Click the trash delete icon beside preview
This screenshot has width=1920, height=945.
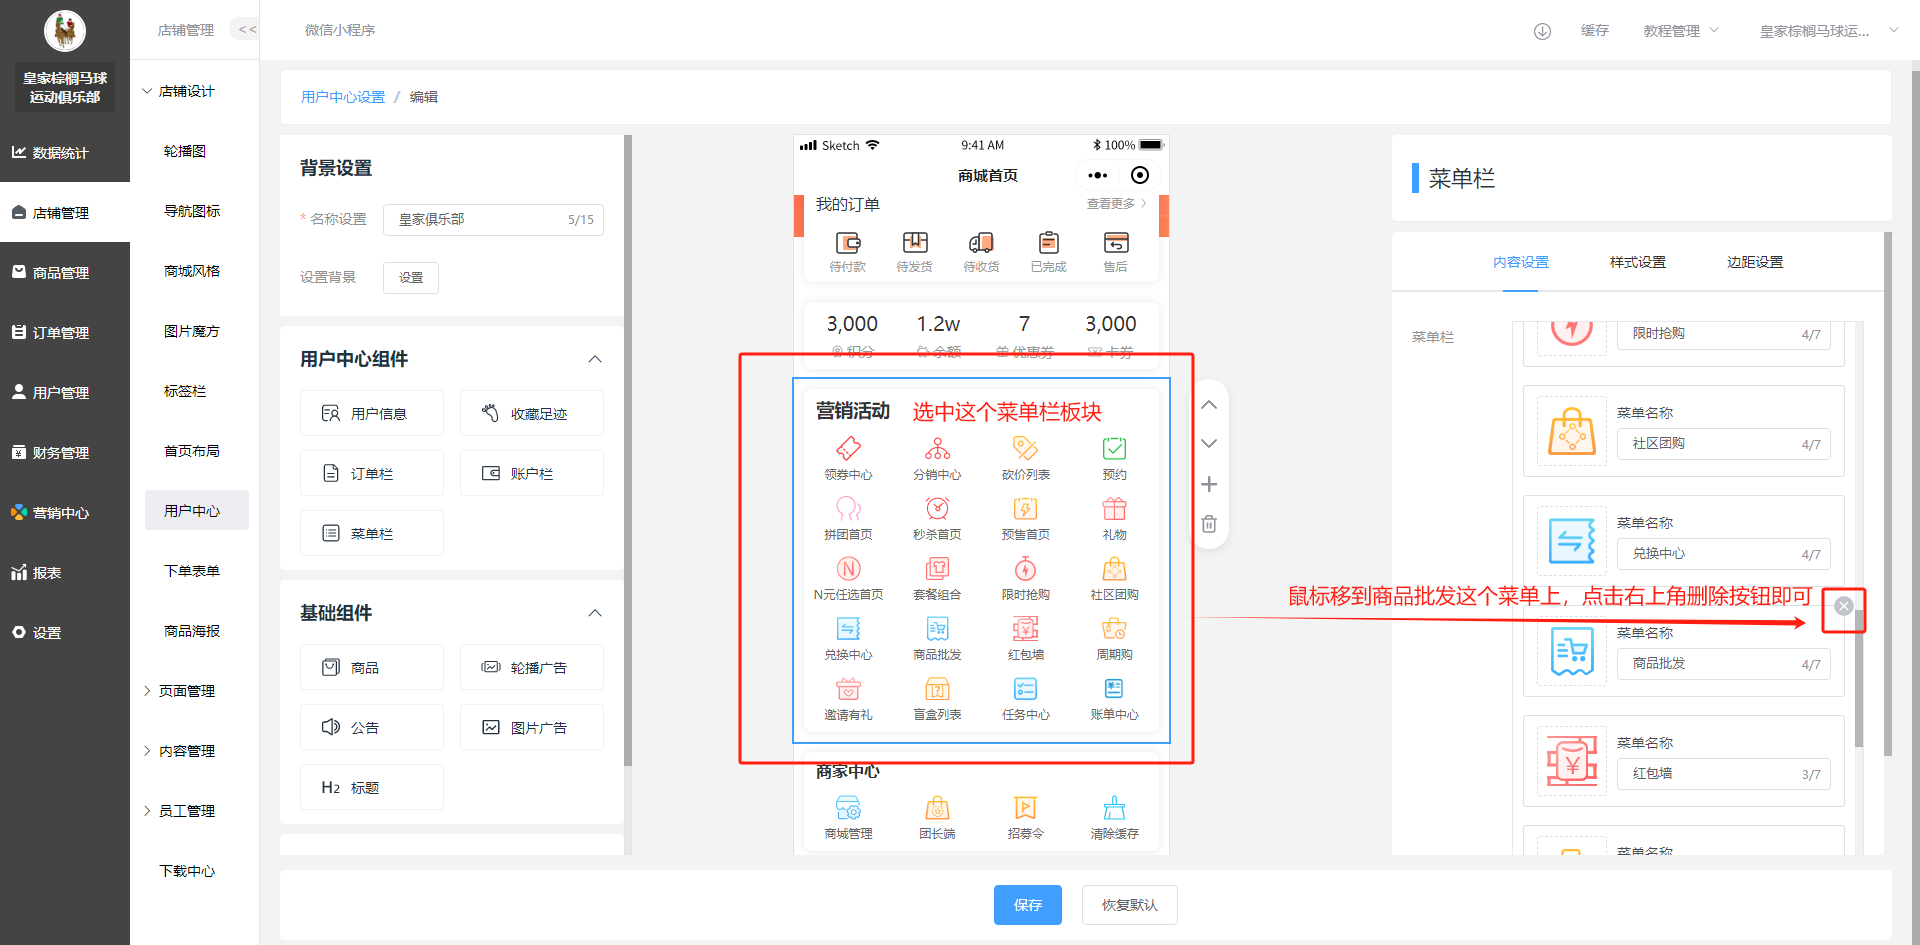1209,524
